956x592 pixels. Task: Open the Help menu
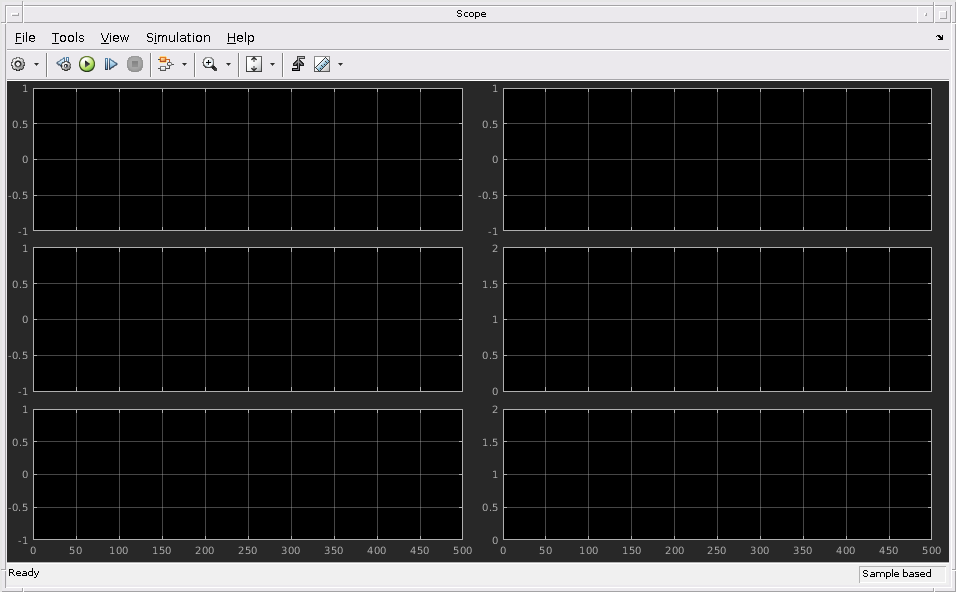point(240,38)
